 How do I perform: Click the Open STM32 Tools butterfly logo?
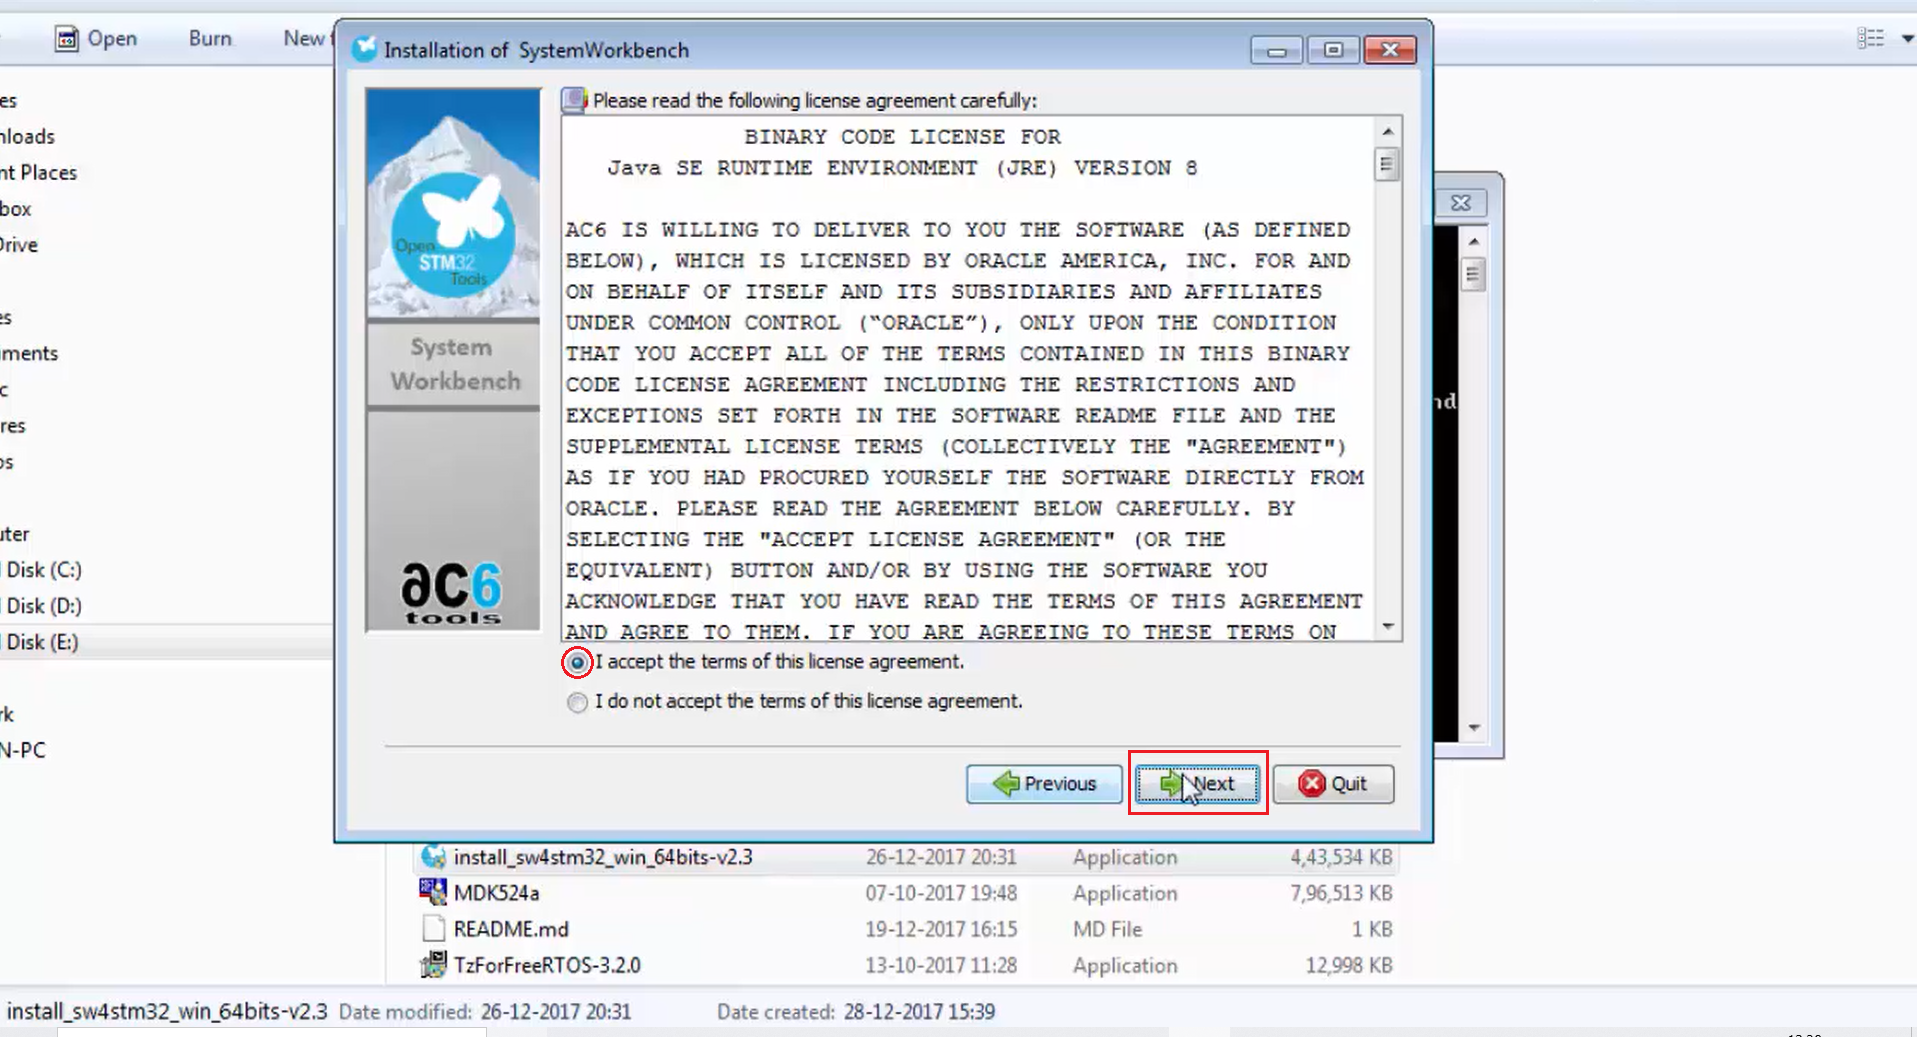click(x=453, y=234)
